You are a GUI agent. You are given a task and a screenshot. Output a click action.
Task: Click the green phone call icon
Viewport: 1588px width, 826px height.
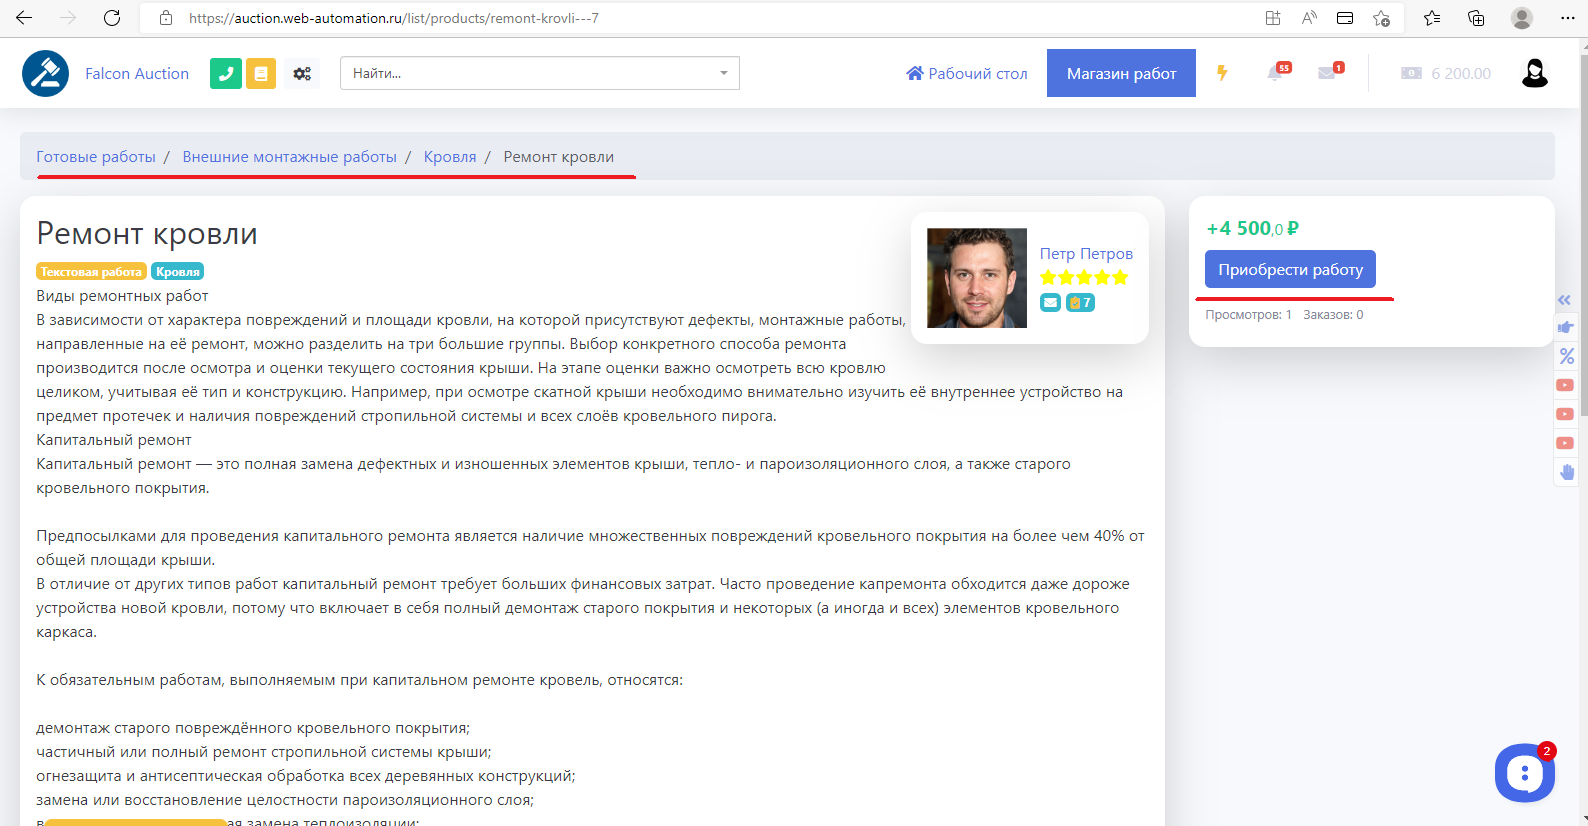pyautogui.click(x=225, y=73)
